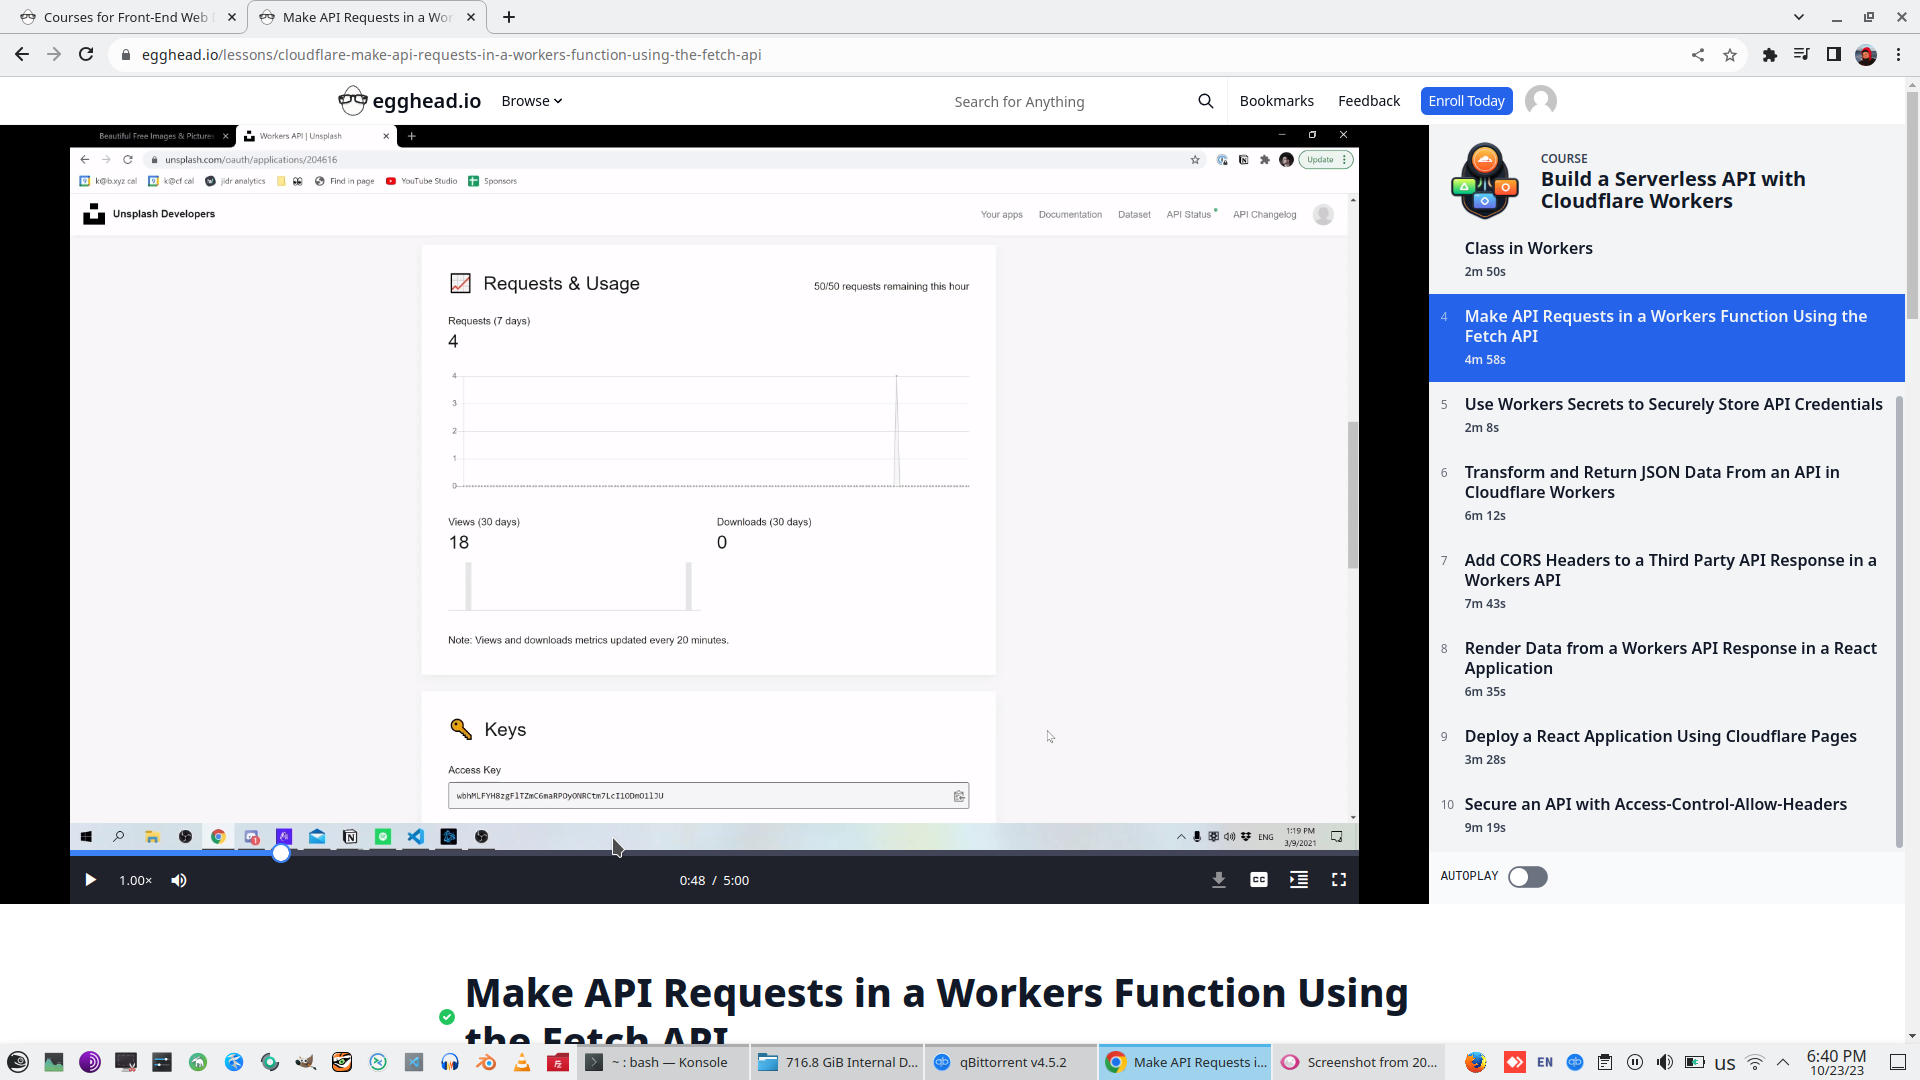Toggle the lesson list sidebar icon

1299,880
